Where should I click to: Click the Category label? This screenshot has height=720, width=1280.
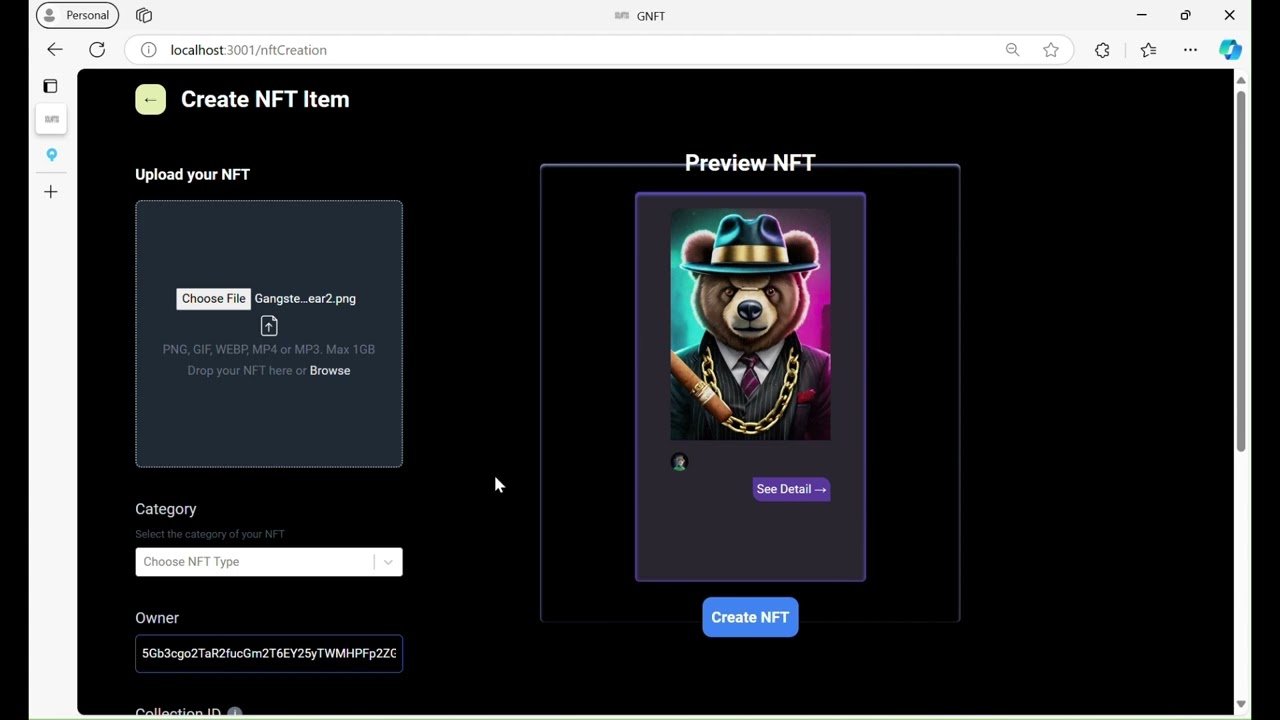pos(166,509)
